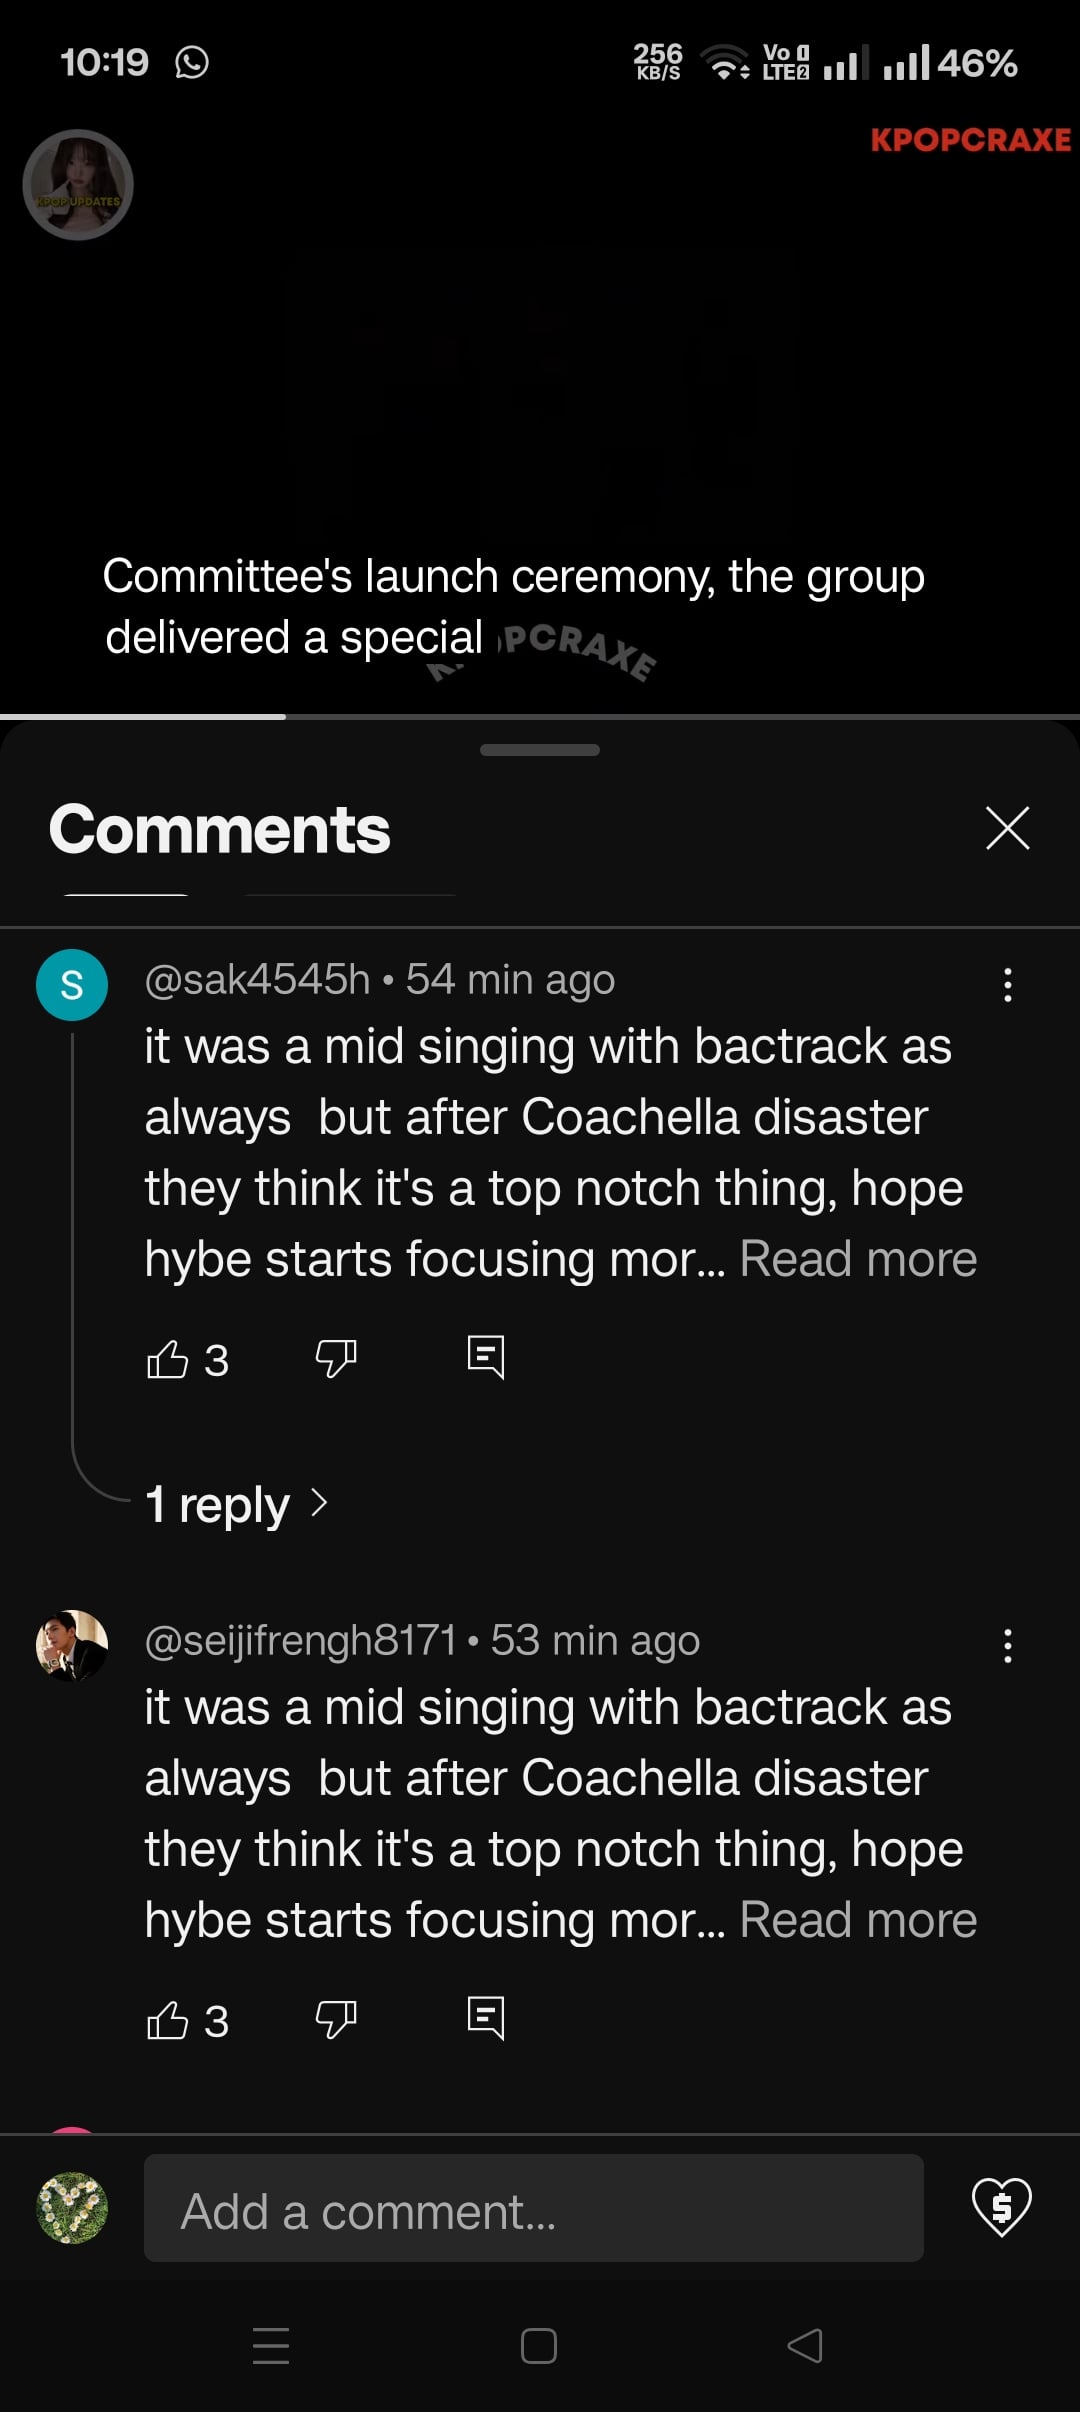
Task: Open more options for @seijifrengh8171's comment
Action: pos(1008,1646)
